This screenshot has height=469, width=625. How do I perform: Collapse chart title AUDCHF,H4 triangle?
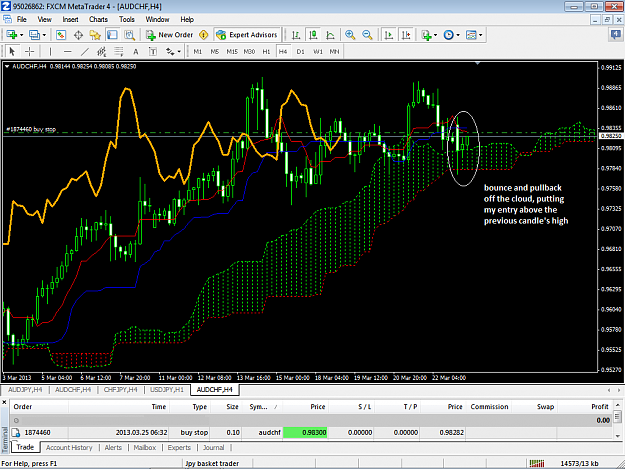pos(7,67)
